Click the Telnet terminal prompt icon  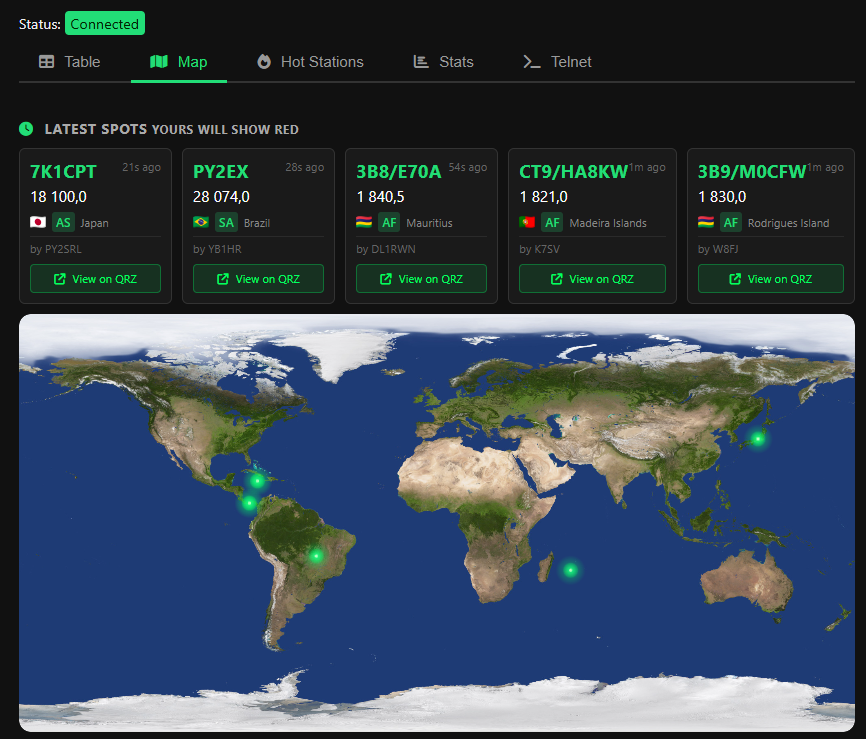pos(532,62)
